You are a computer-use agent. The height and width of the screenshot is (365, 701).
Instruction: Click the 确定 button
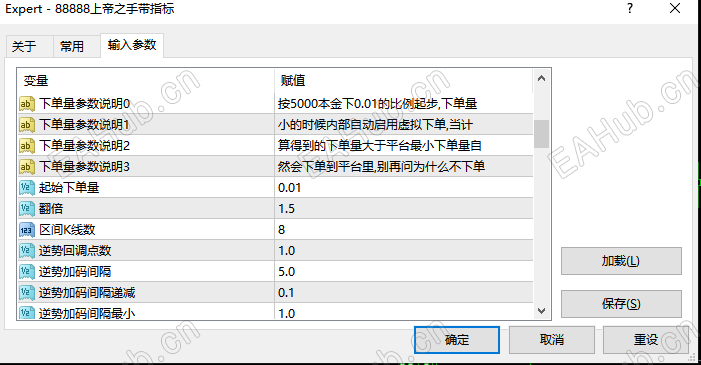pos(456,340)
